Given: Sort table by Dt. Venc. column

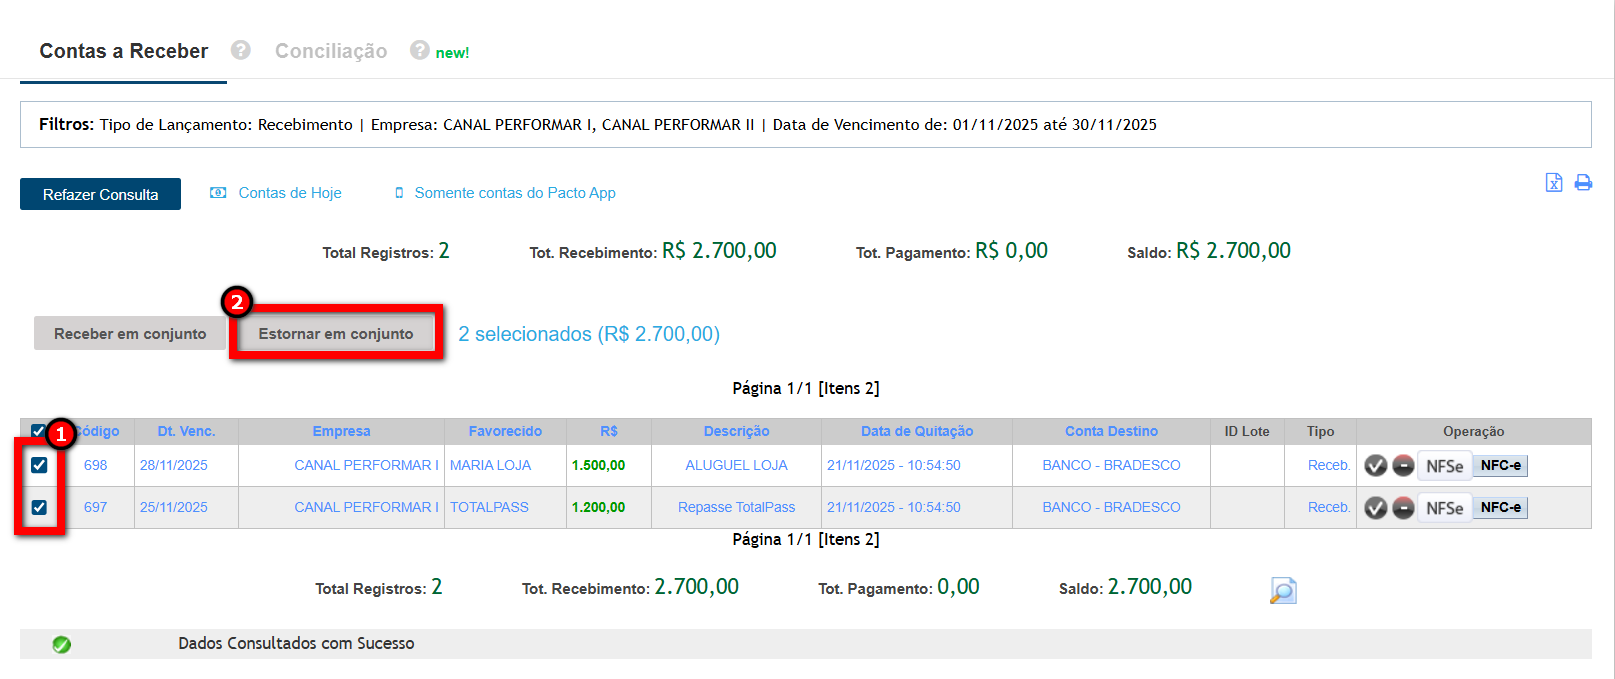Looking at the screenshot, I should [x=186, y=431].
